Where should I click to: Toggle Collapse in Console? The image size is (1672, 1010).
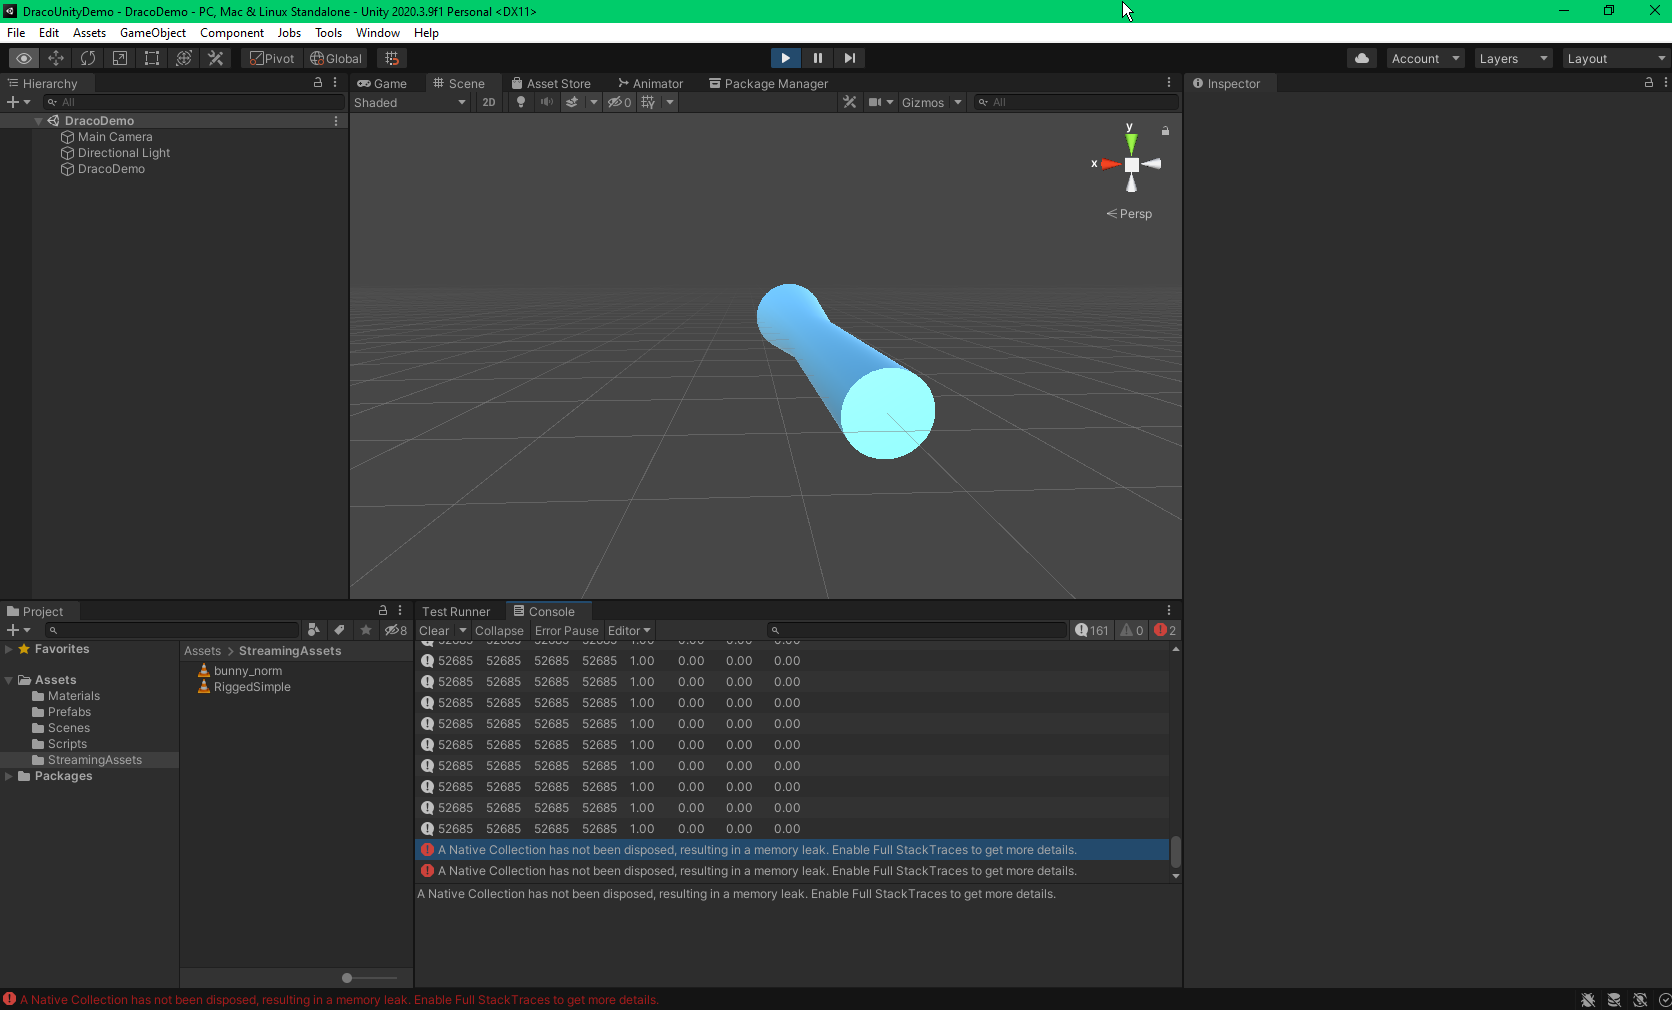[x=499, y=630]
